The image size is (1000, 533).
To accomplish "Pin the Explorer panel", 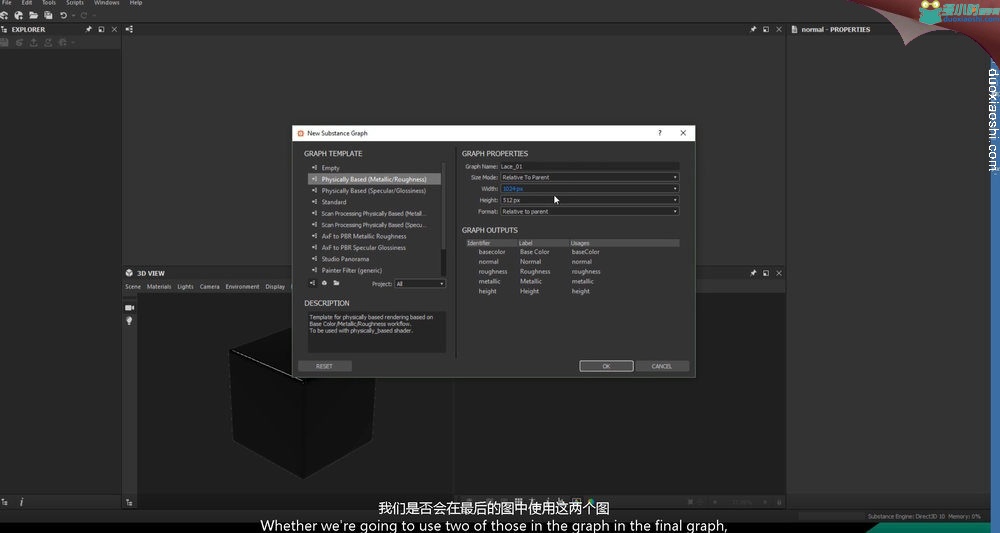I will [89, 29].
